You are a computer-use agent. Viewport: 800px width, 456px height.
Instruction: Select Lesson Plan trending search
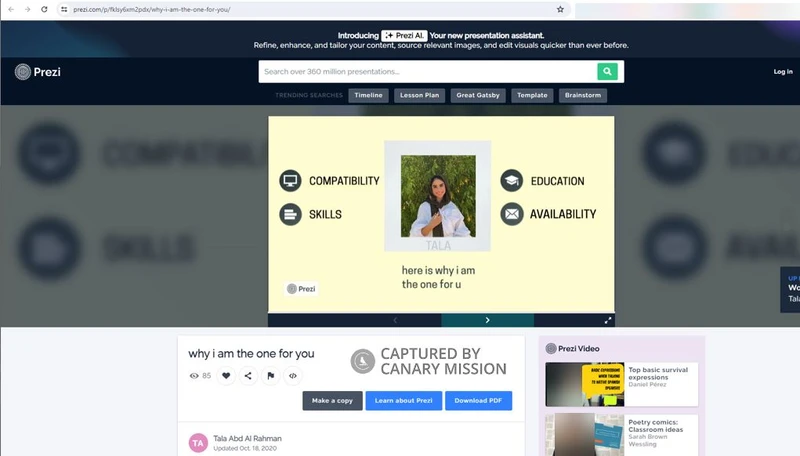point(419,95)
